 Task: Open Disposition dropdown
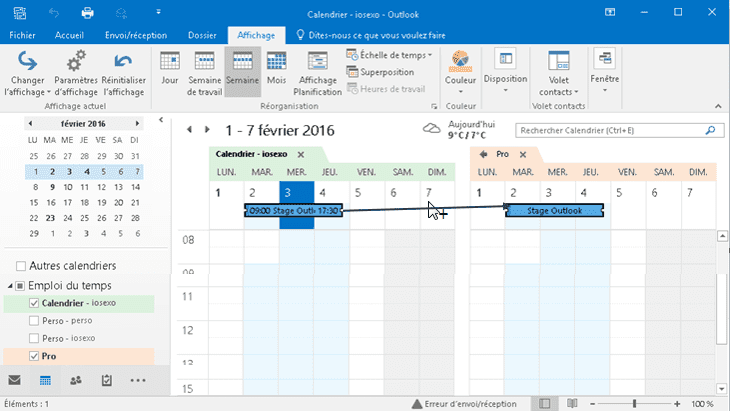505,71
